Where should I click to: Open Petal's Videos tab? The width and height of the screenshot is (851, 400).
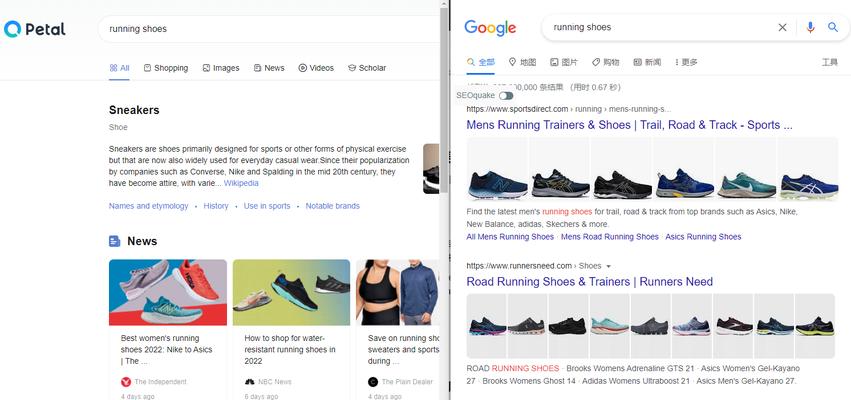tap(316, 68)
